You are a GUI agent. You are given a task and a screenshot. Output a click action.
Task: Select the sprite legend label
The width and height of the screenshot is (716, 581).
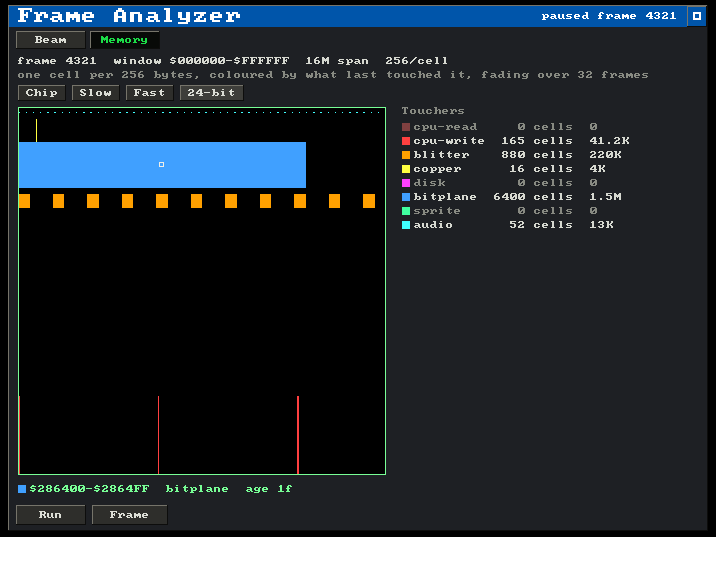click(437, 211)
